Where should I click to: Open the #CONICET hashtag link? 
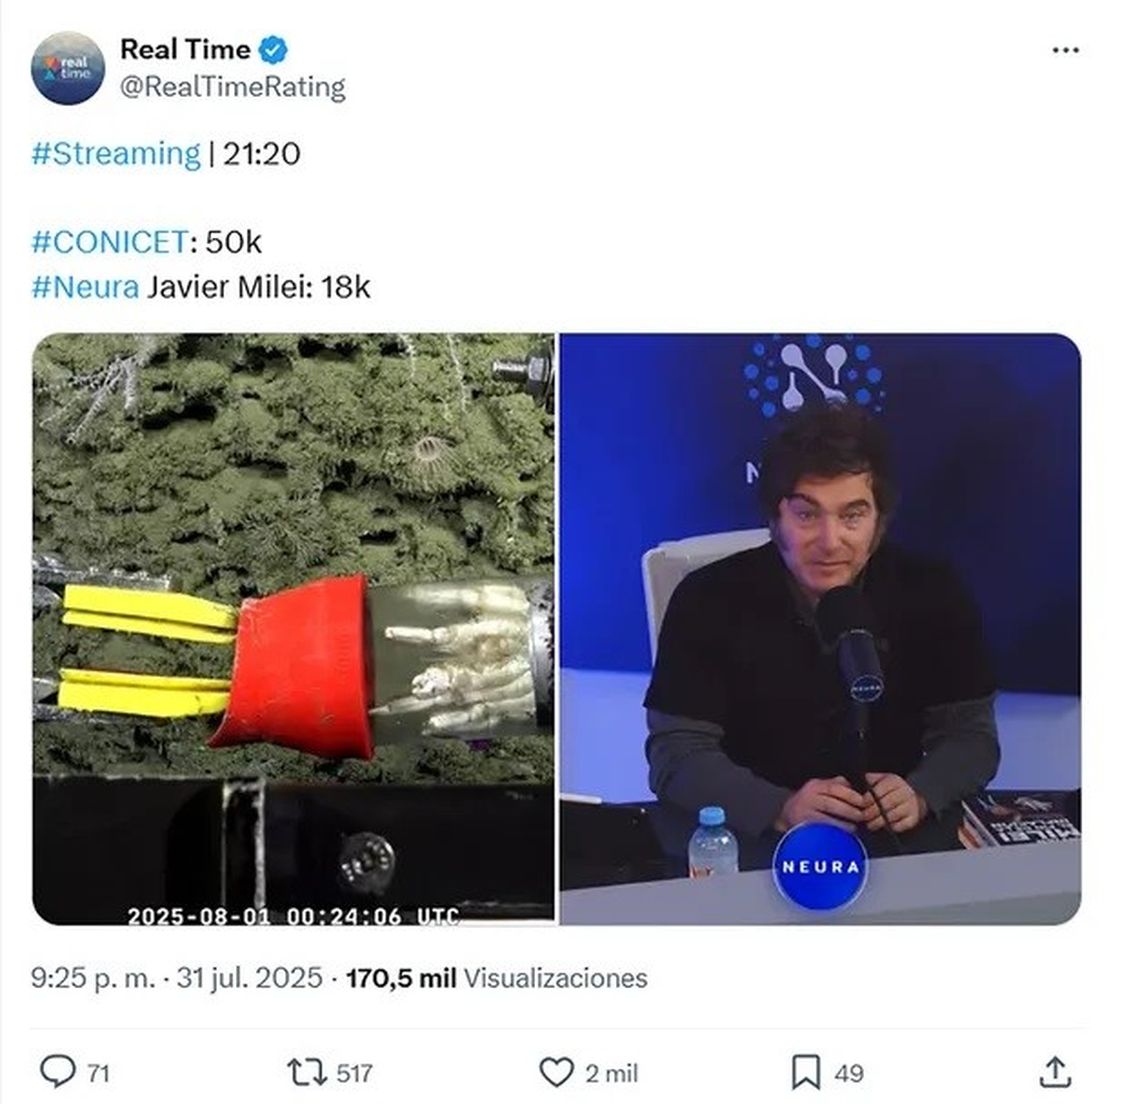pyautogui.click(x=110, y=242)
